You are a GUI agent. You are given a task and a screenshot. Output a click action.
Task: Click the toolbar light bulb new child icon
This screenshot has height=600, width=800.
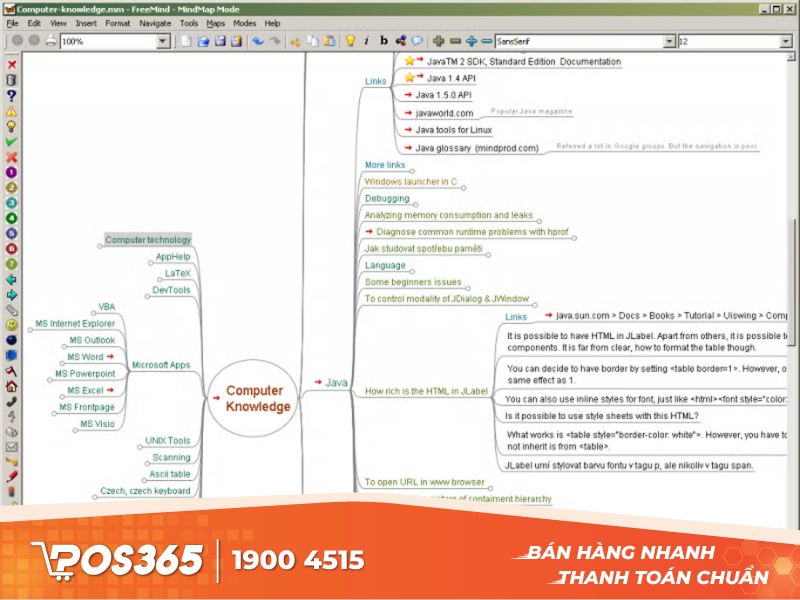click(x=350, y=41)
